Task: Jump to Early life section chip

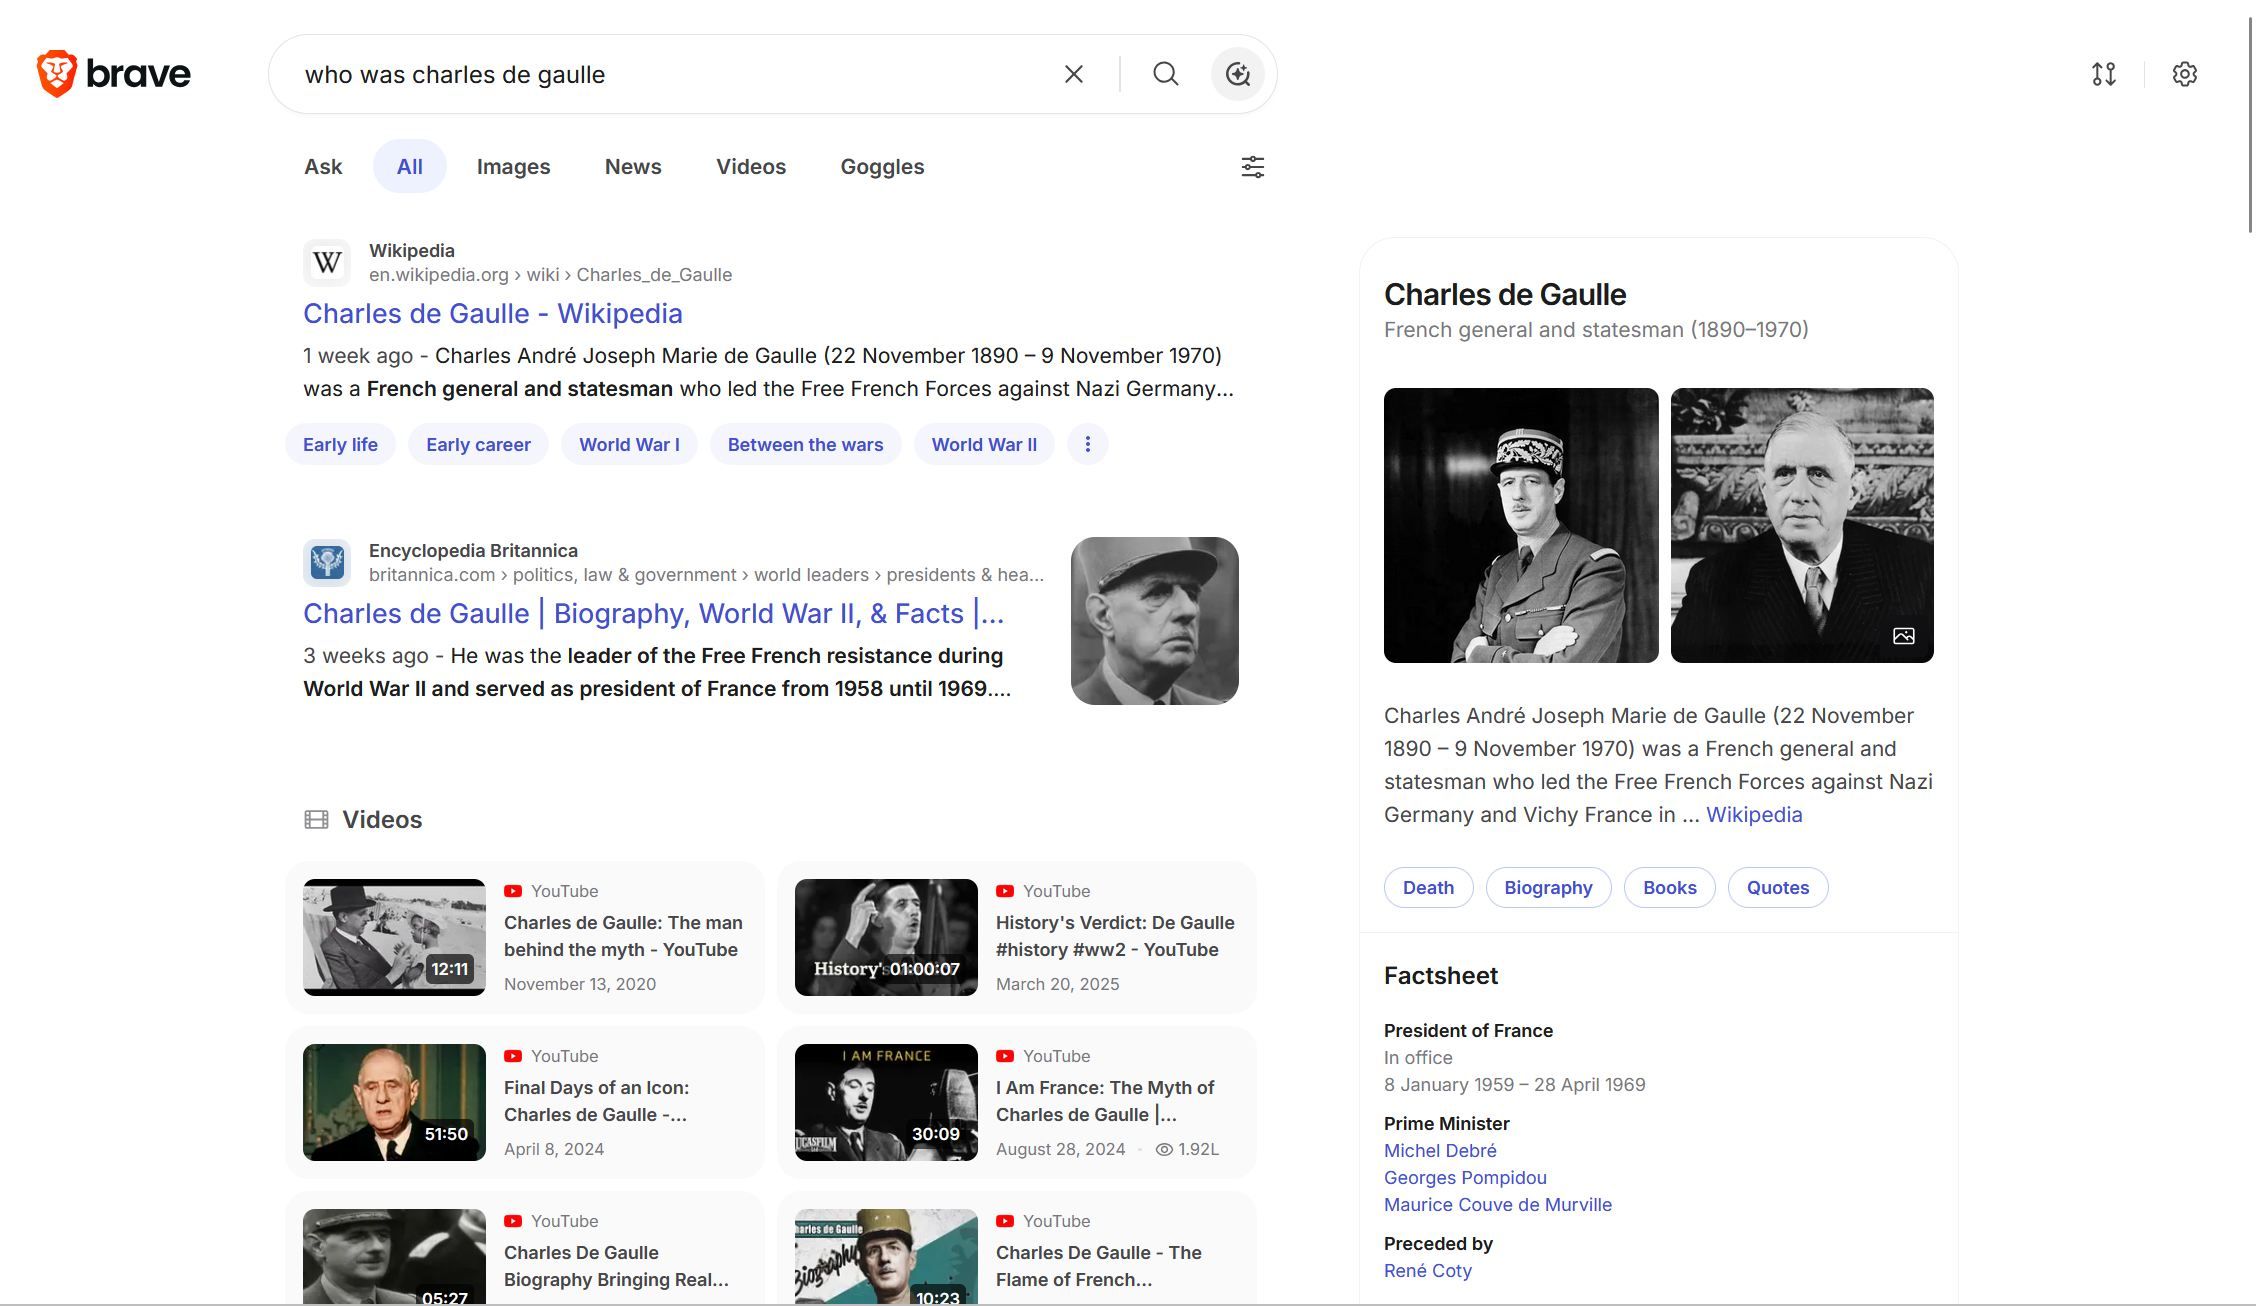Action: [340, 444]
